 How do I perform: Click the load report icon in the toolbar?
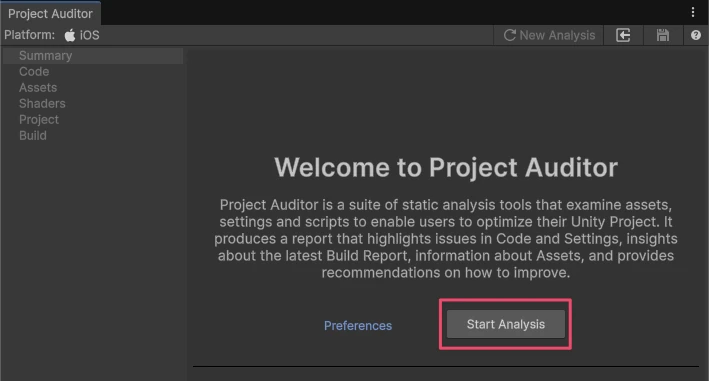(x=623, y=35)
